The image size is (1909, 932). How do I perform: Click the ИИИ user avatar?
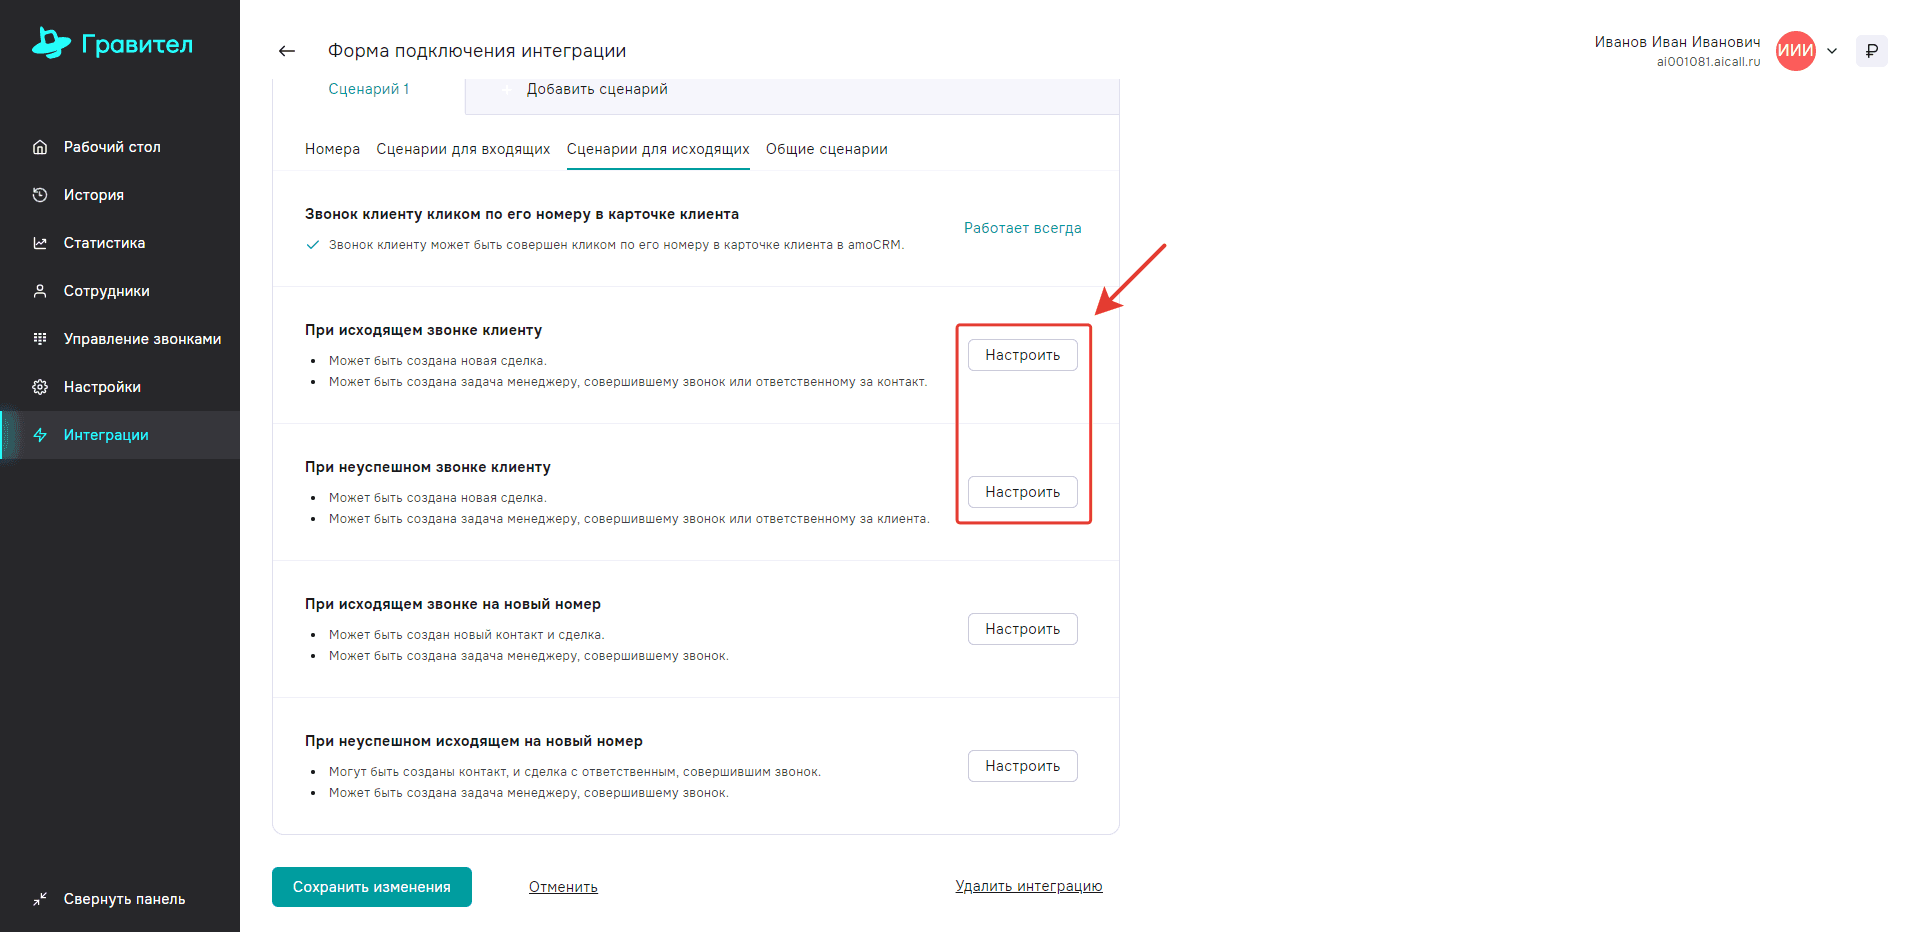[x=1795, y=51]
